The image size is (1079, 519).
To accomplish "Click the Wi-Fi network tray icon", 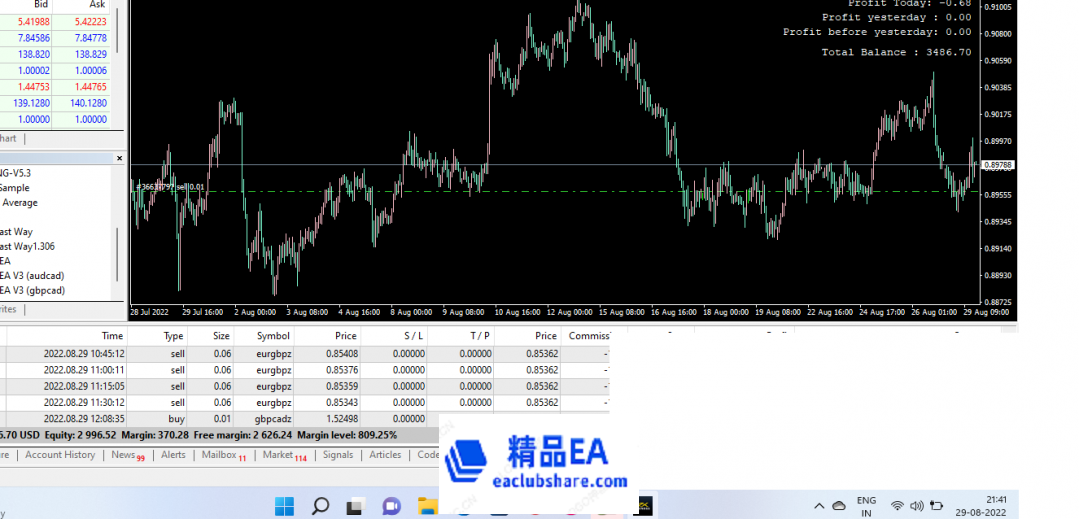I will click(x=897, y=506).
